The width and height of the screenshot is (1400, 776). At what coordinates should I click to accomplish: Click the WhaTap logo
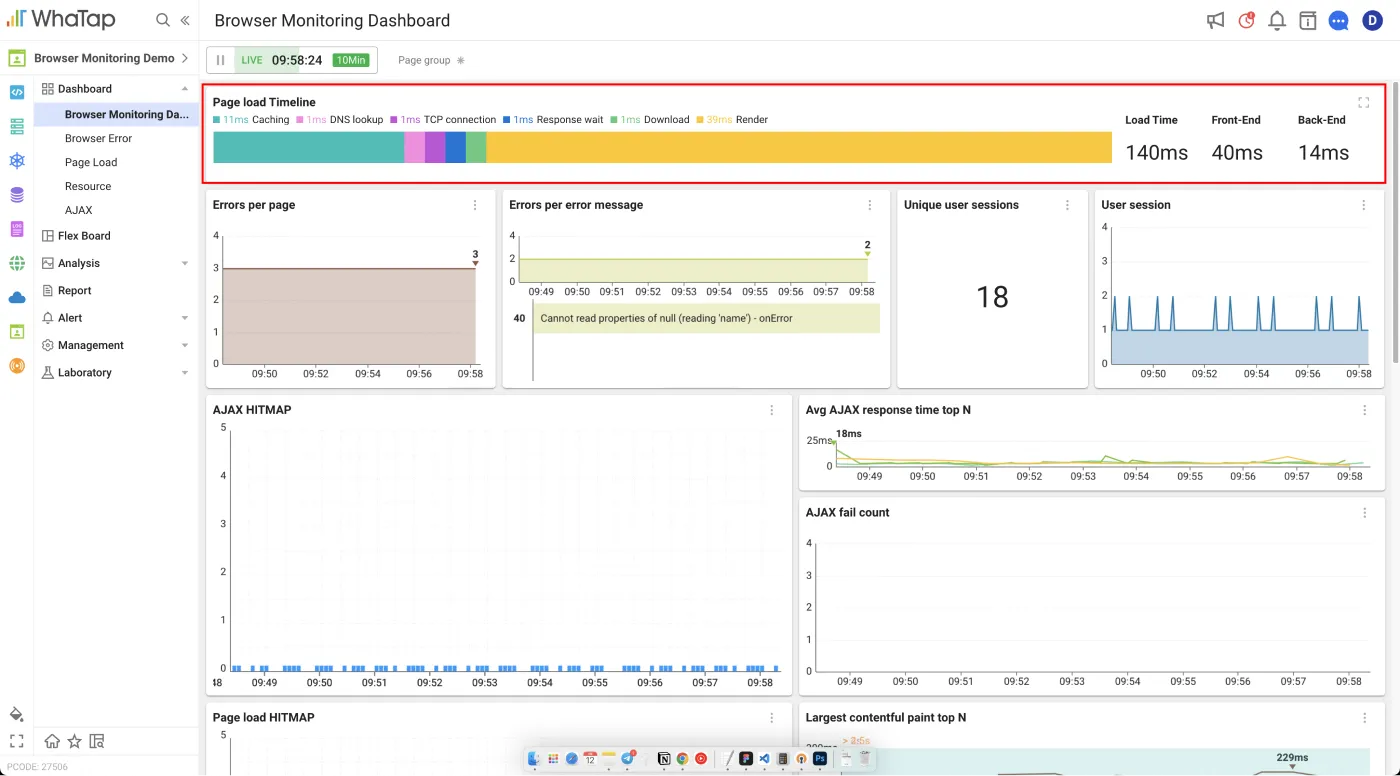coord(61,19)
